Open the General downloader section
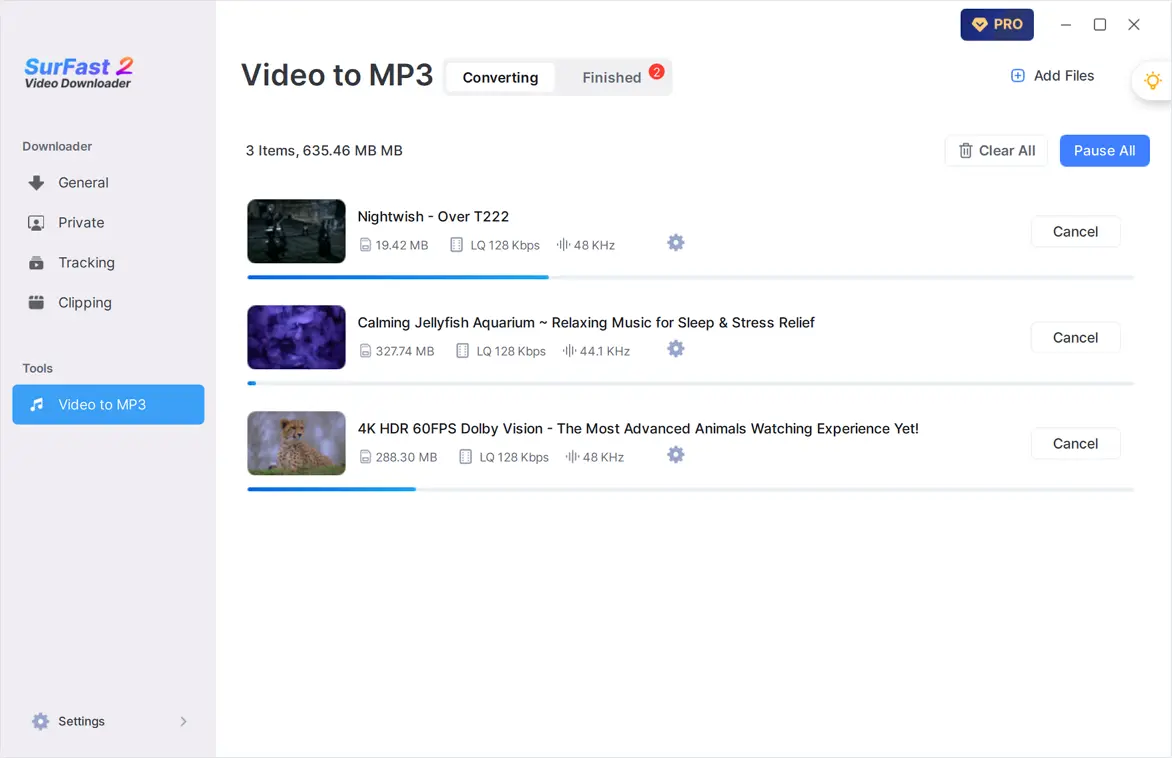 (108, 182)
